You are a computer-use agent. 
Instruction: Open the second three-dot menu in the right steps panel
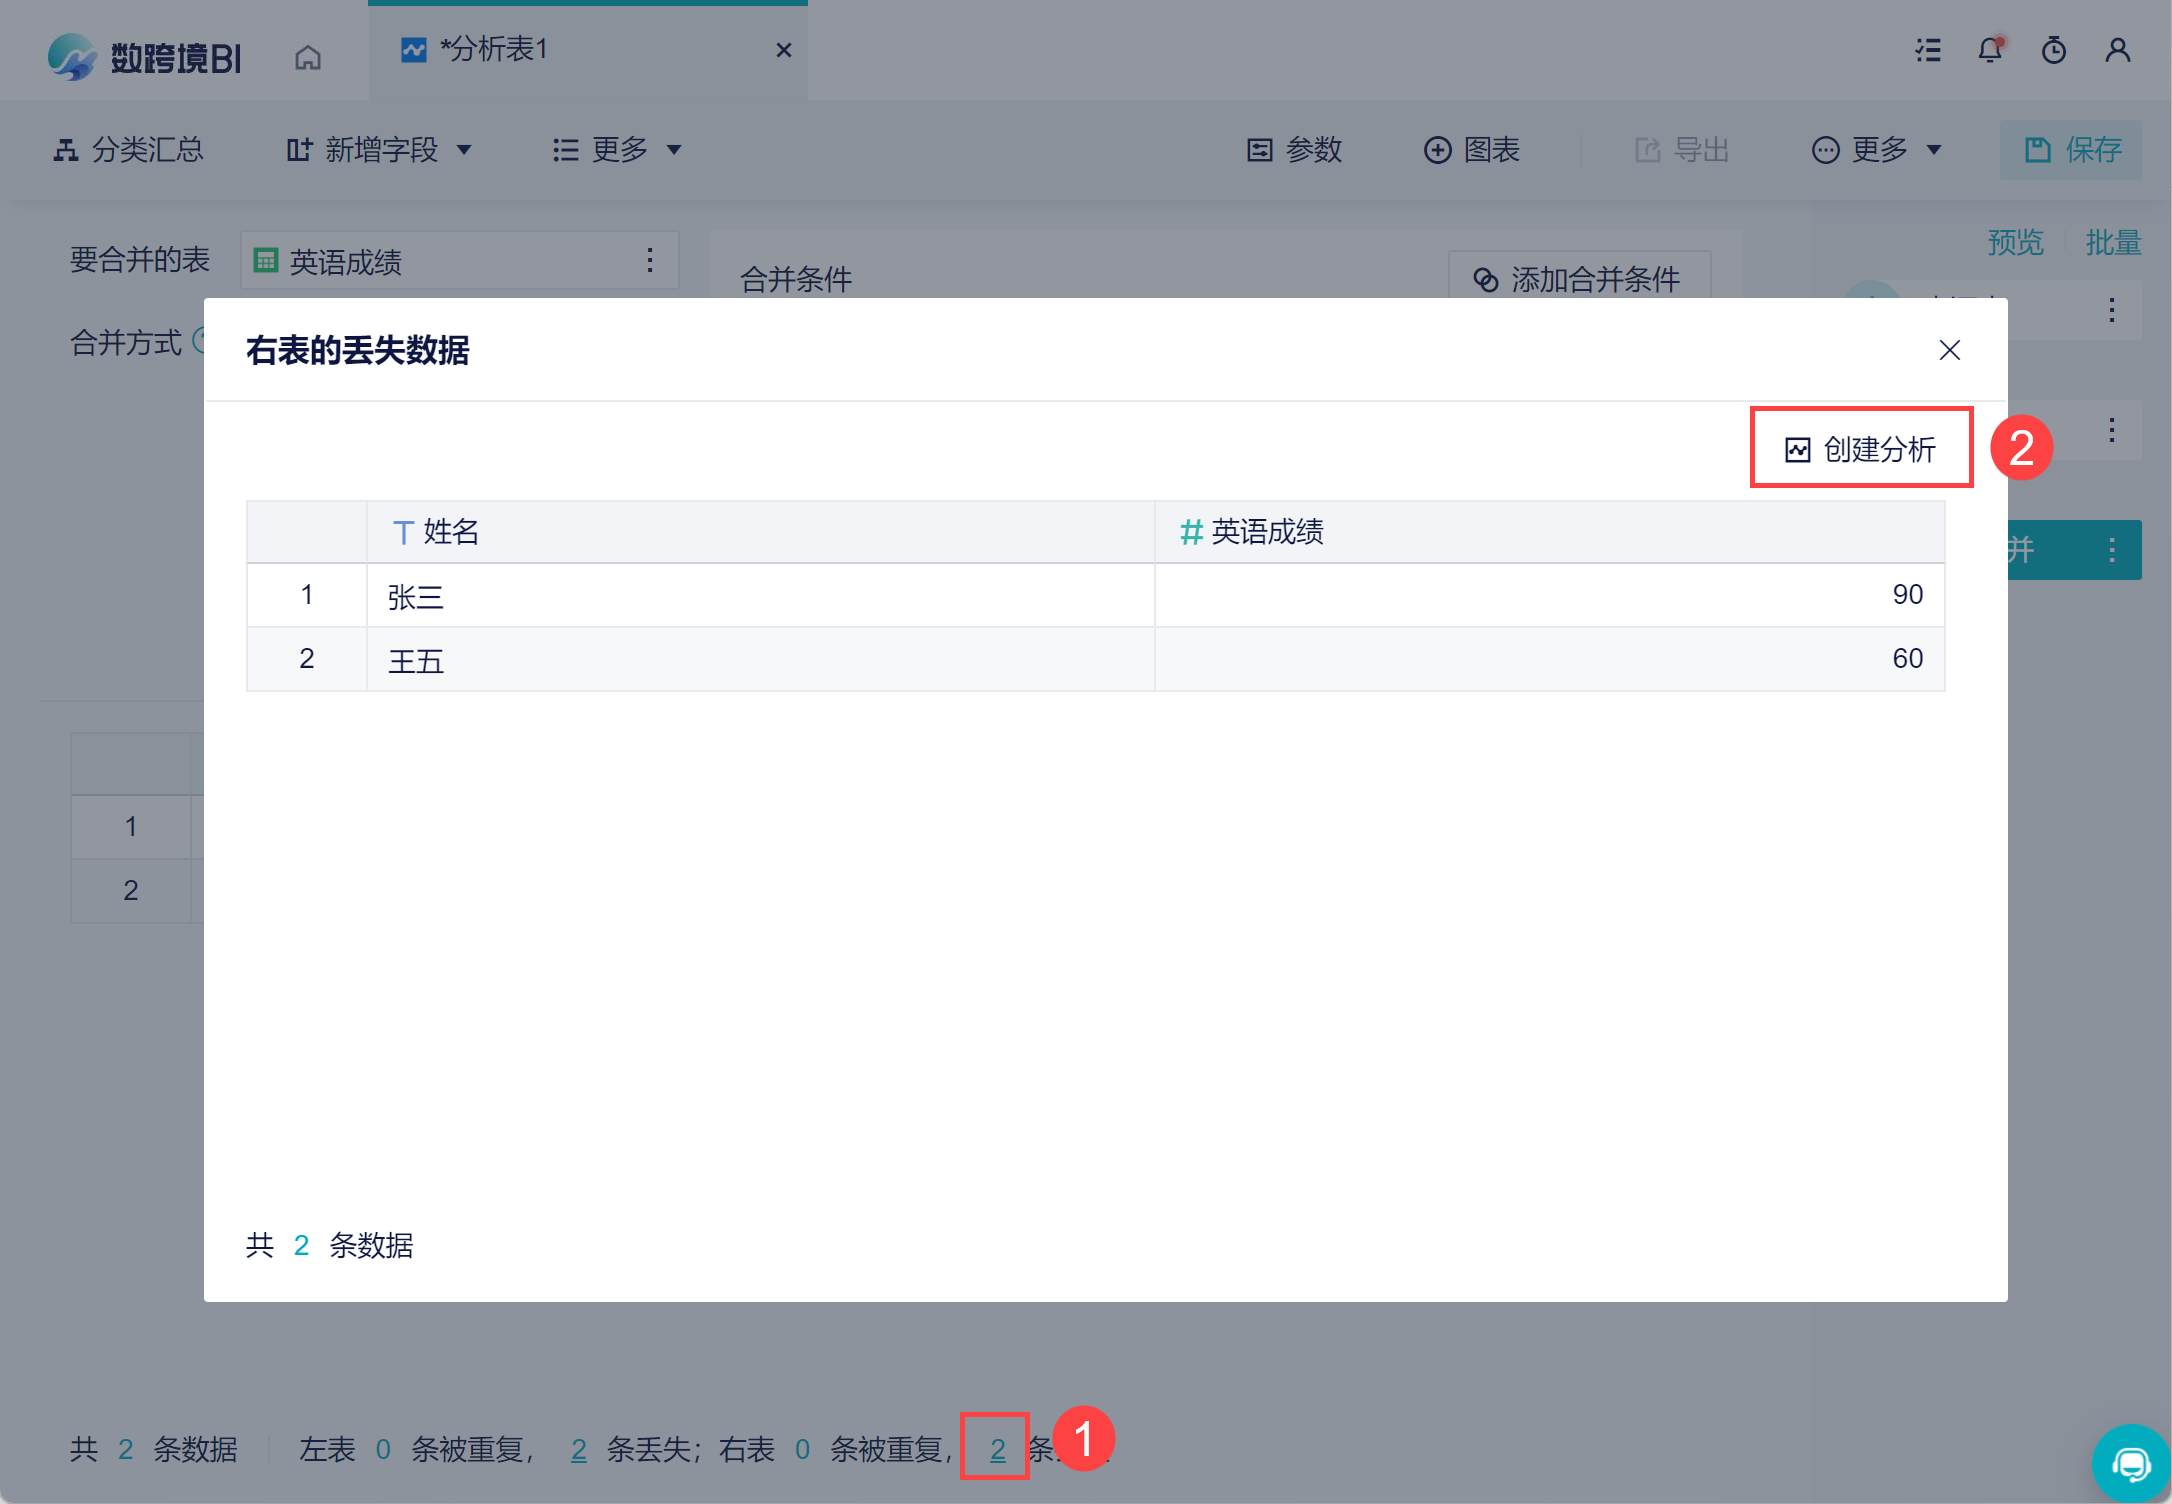coord(2112,430)
